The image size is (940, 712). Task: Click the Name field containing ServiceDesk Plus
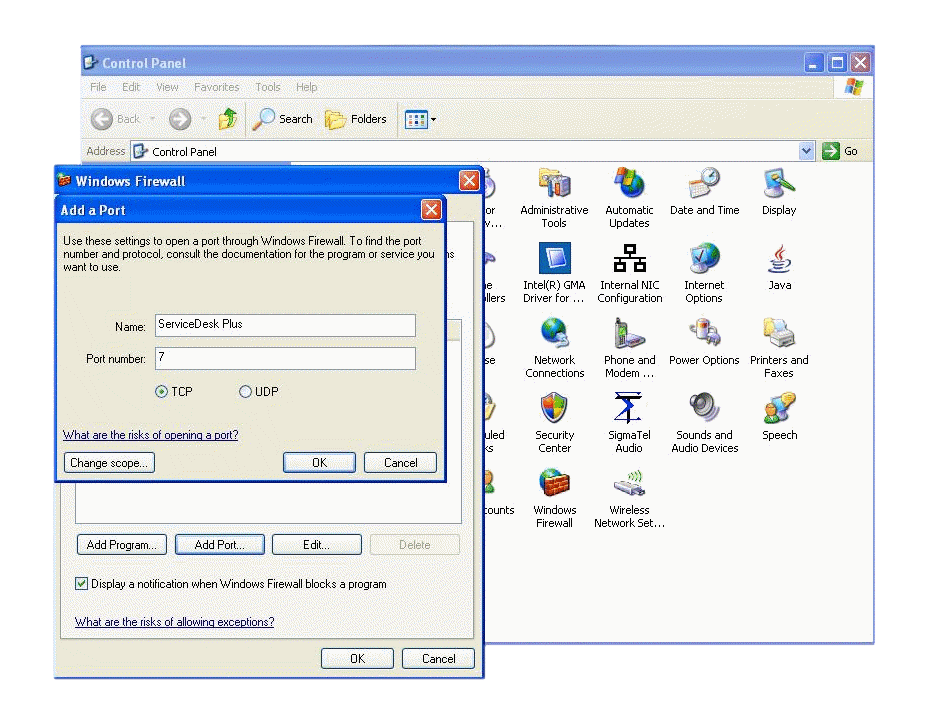(285, 325)
